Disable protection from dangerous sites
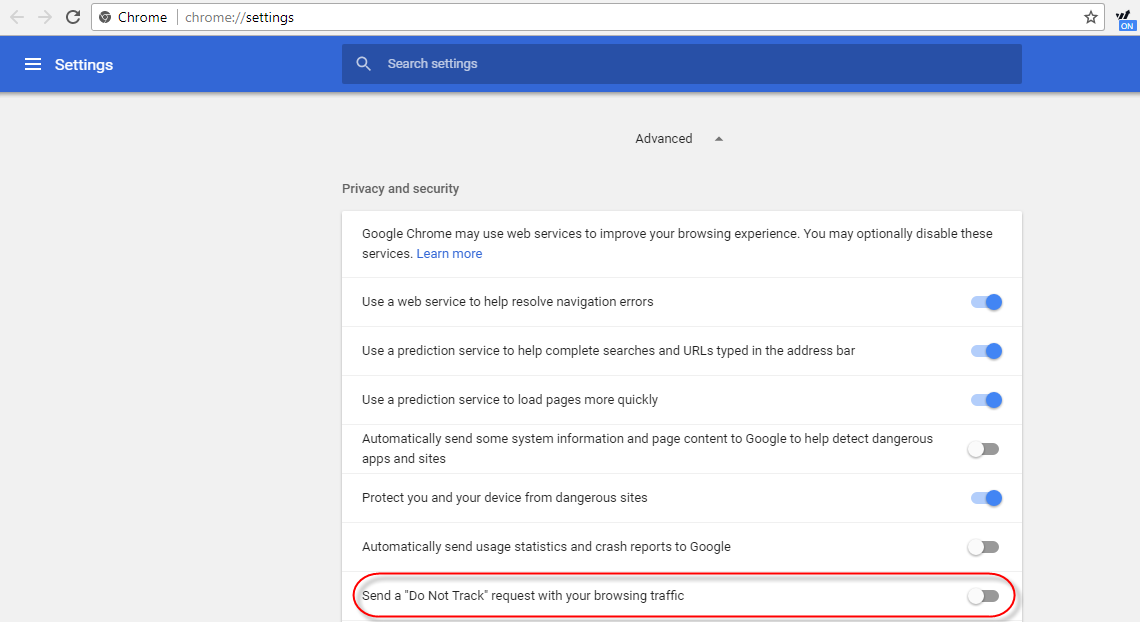The image size is (1140, 622). (986, 498)
